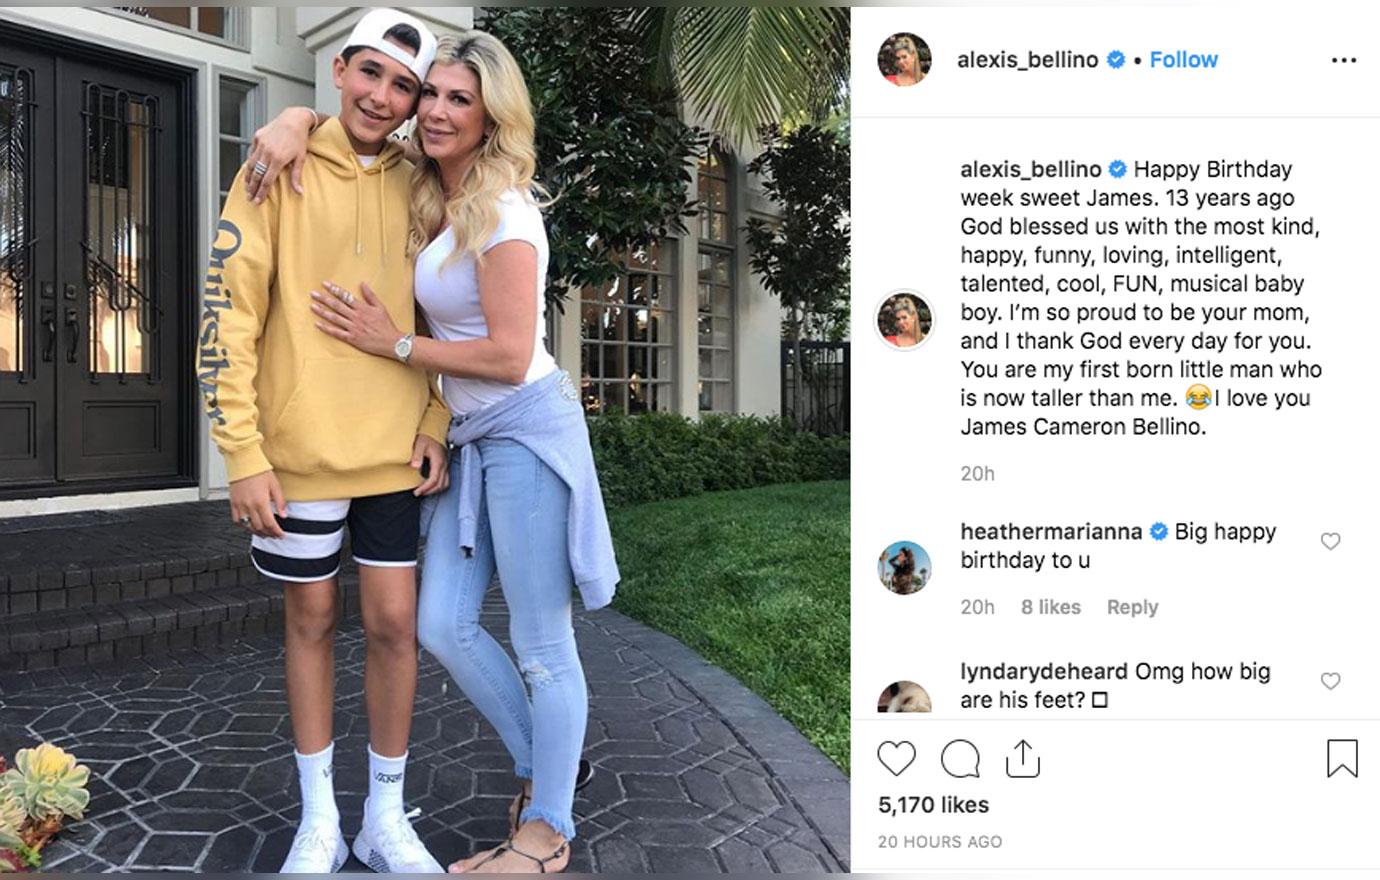
Task: Open heathermarianna's profile avatar
Action: pyautogui.click(x=904, y=567)
